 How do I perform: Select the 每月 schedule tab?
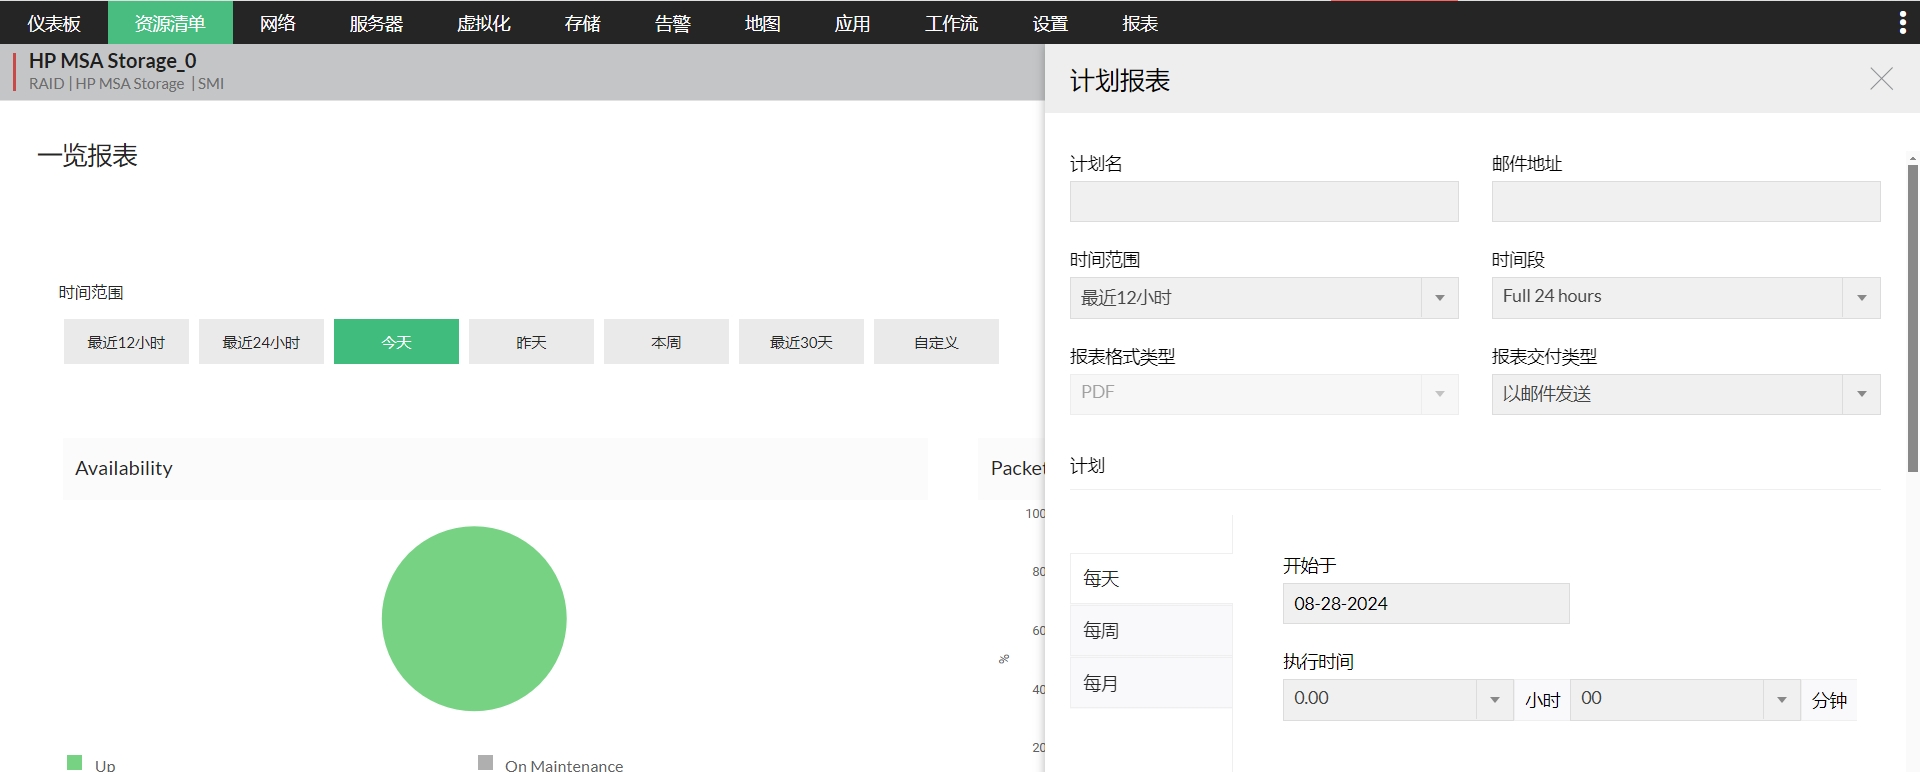coord(1151,684)
